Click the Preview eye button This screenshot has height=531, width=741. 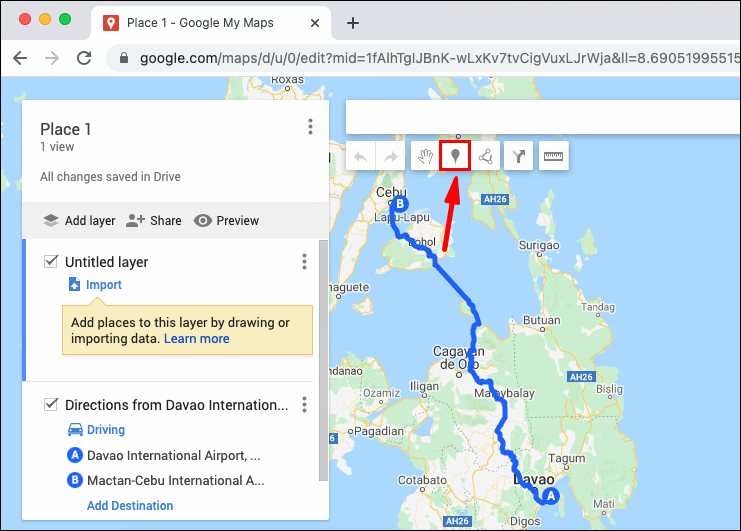coord(226,221)
